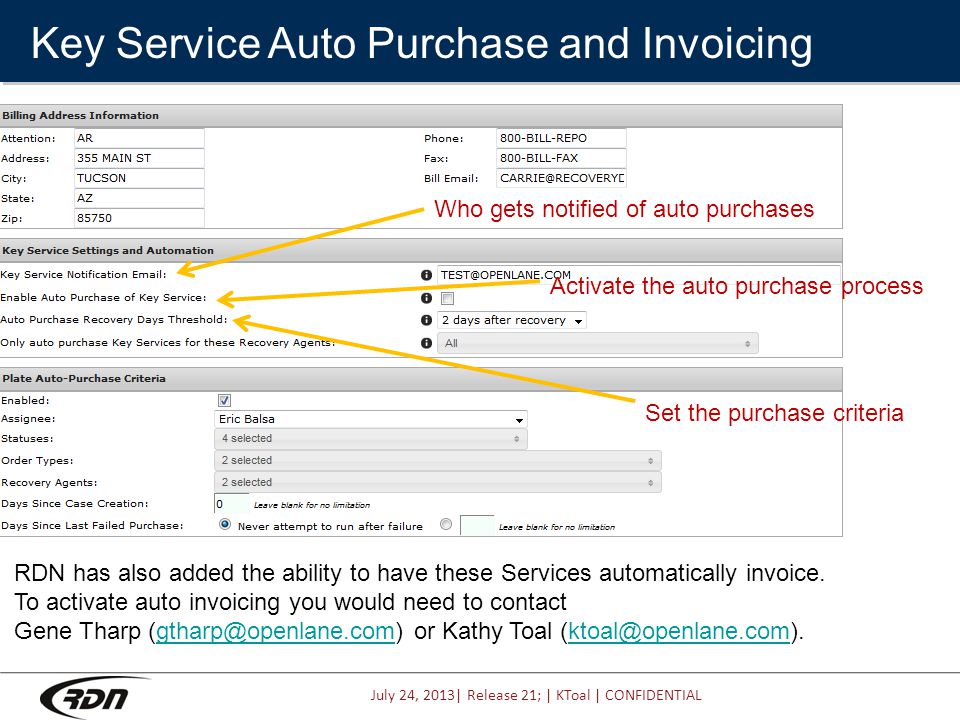Uncheck the Plate Auto-Purchase Enabled checkbox
Screen dimensions: 960x720
(x=224, y=400)
